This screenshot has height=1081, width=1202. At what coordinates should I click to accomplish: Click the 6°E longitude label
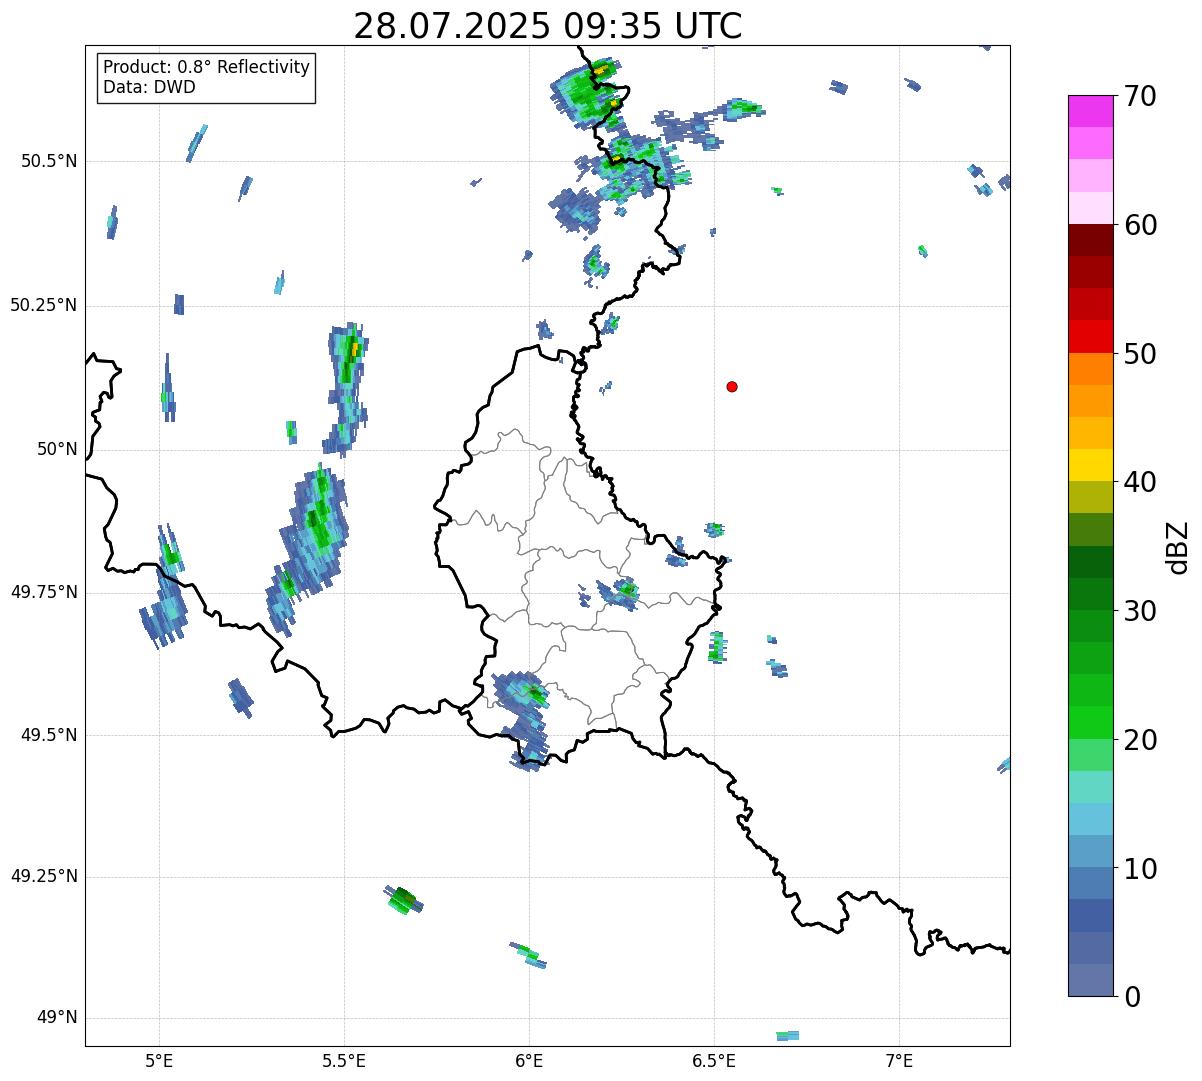coord(529,1060)
